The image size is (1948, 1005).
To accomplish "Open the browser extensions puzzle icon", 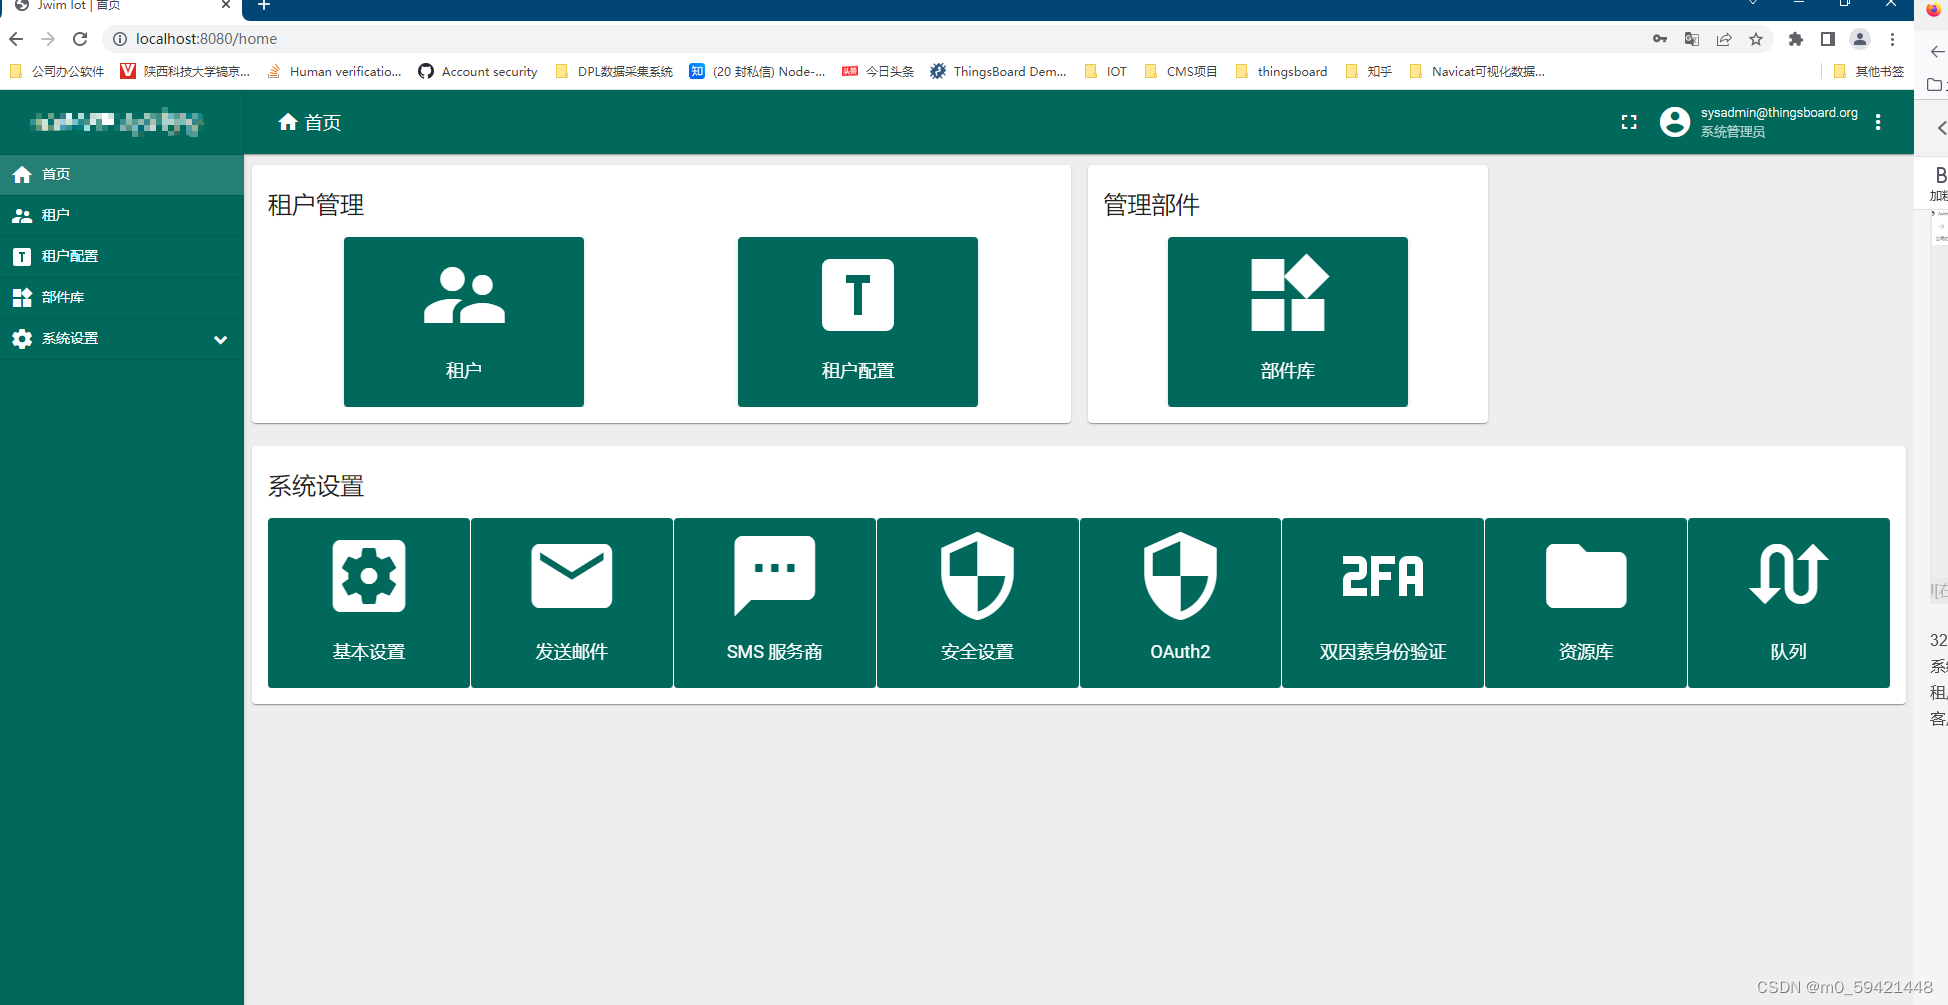I will pyautogui.click(x=1796, y=39).
